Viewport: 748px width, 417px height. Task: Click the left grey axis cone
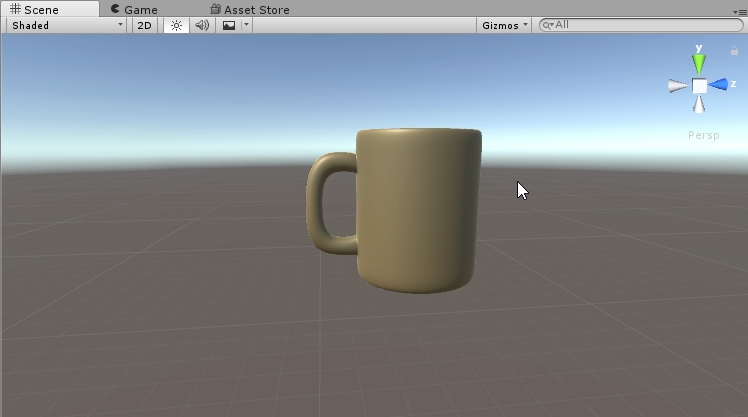tap(678, 86)
